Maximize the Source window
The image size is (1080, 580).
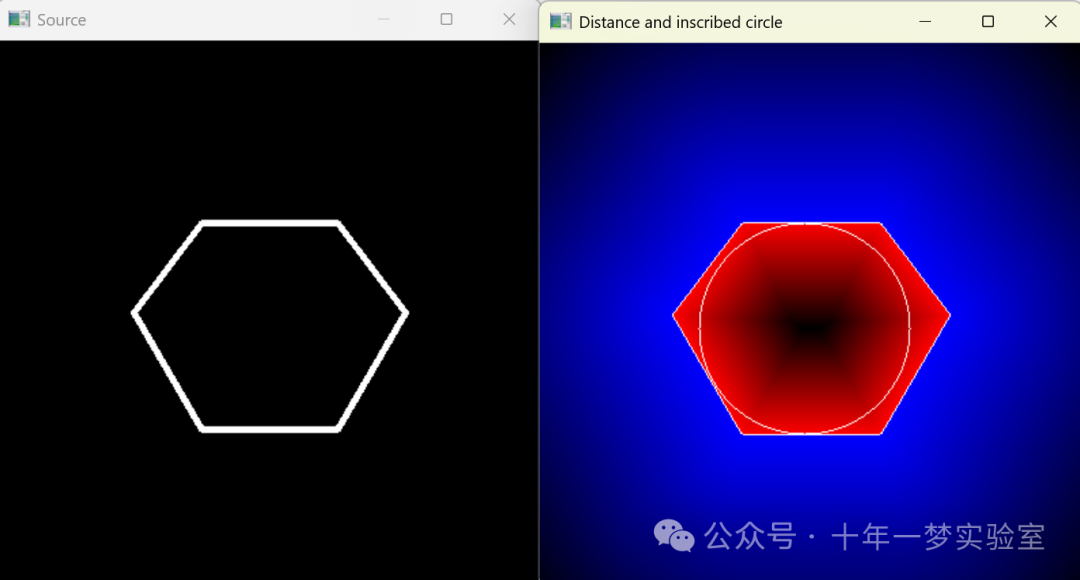[446, 19]
